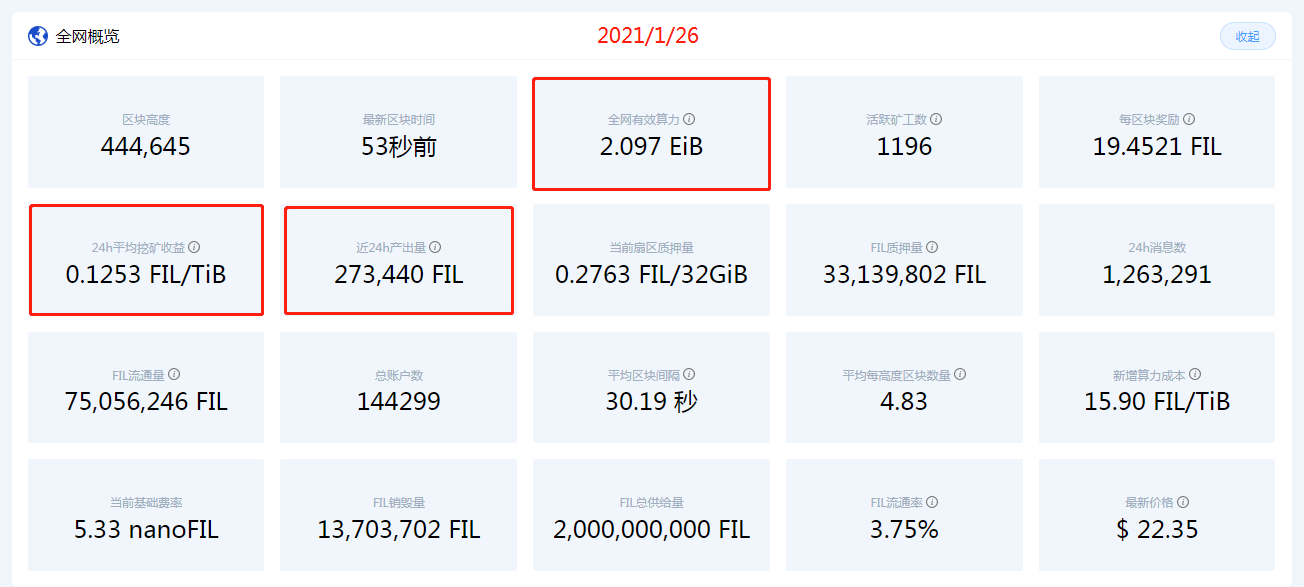This screenshot has width=1304, height=587.
Task: Select the block height value 444,645
Action: [146, 147]
